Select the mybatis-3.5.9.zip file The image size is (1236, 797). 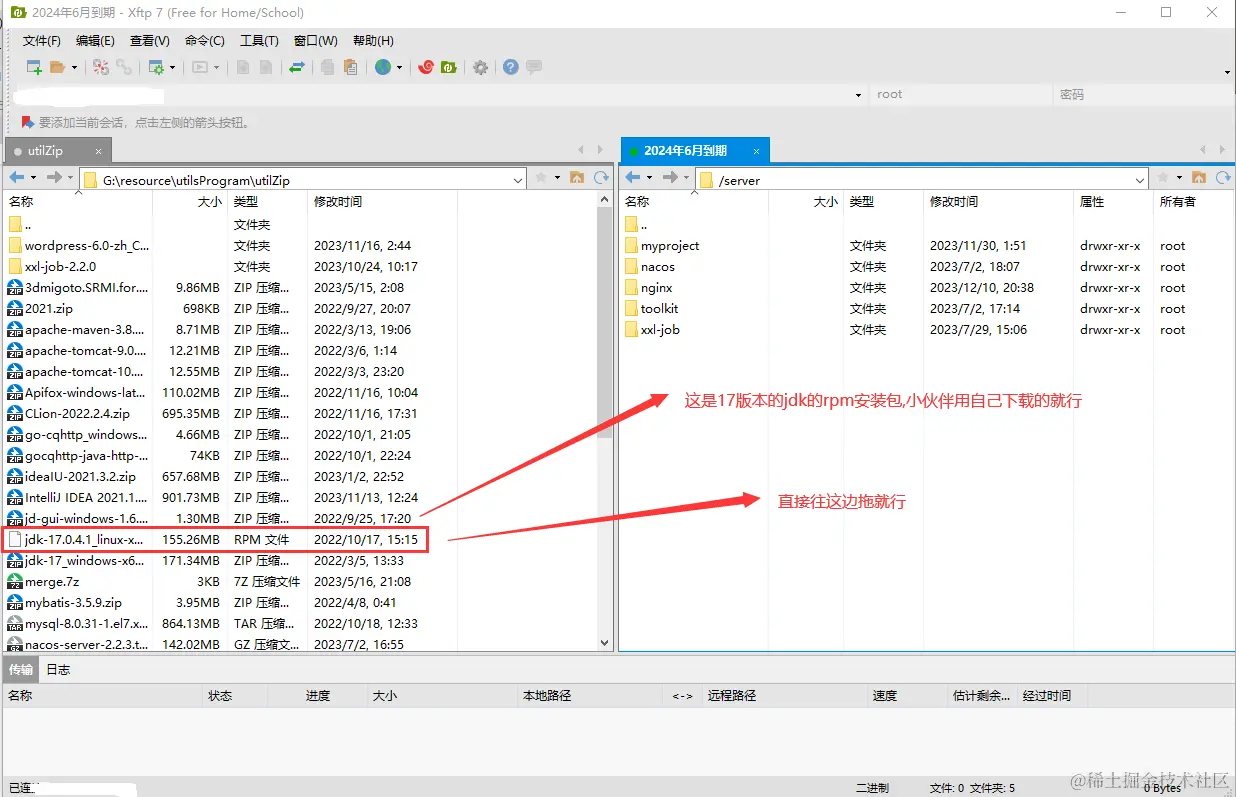click(x=73, y=603)
